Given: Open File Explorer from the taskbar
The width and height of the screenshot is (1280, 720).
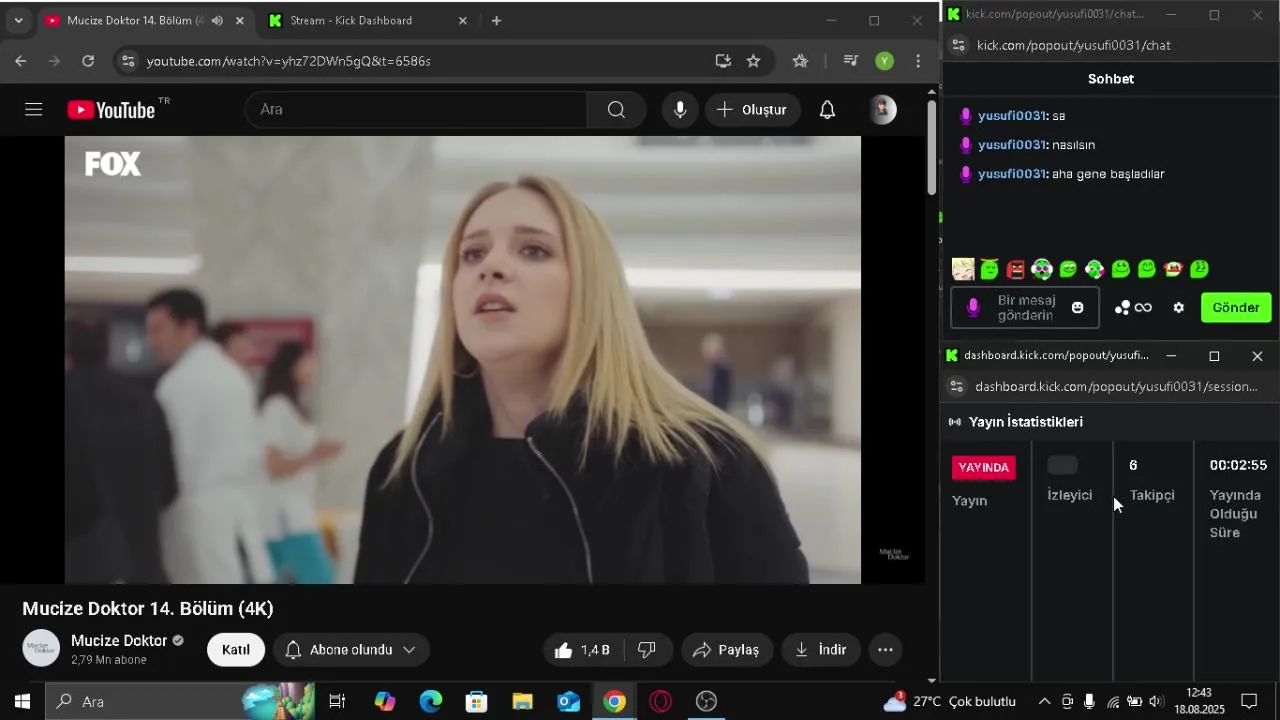Looking at the screenshot, I should 523,702.
